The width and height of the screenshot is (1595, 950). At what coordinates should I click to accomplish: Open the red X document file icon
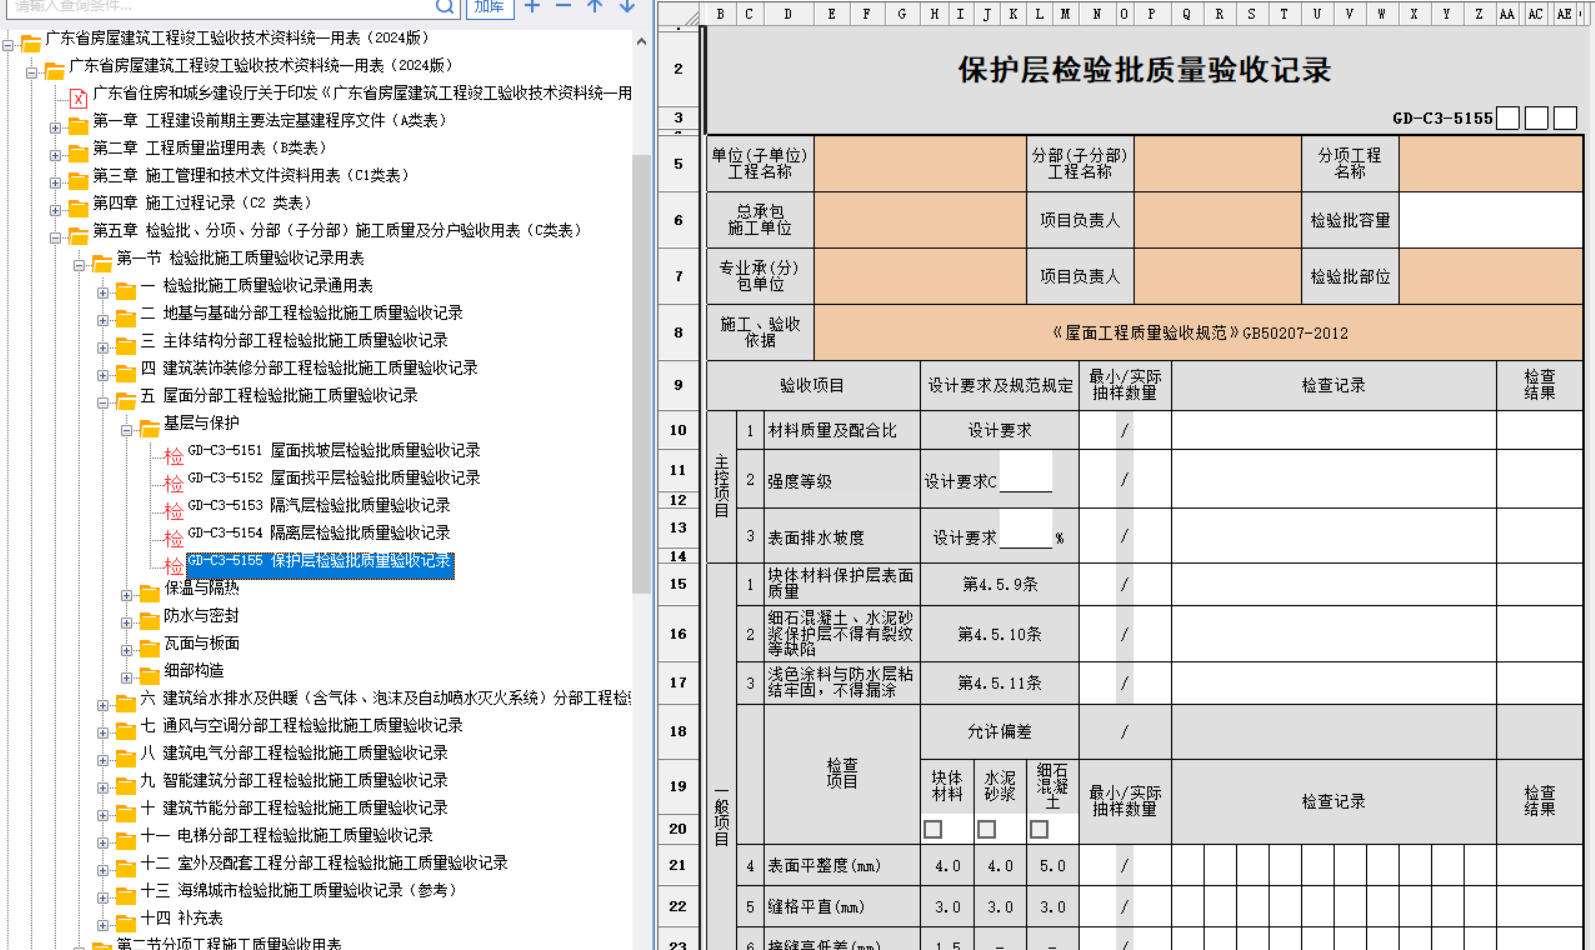pos(78,98)
